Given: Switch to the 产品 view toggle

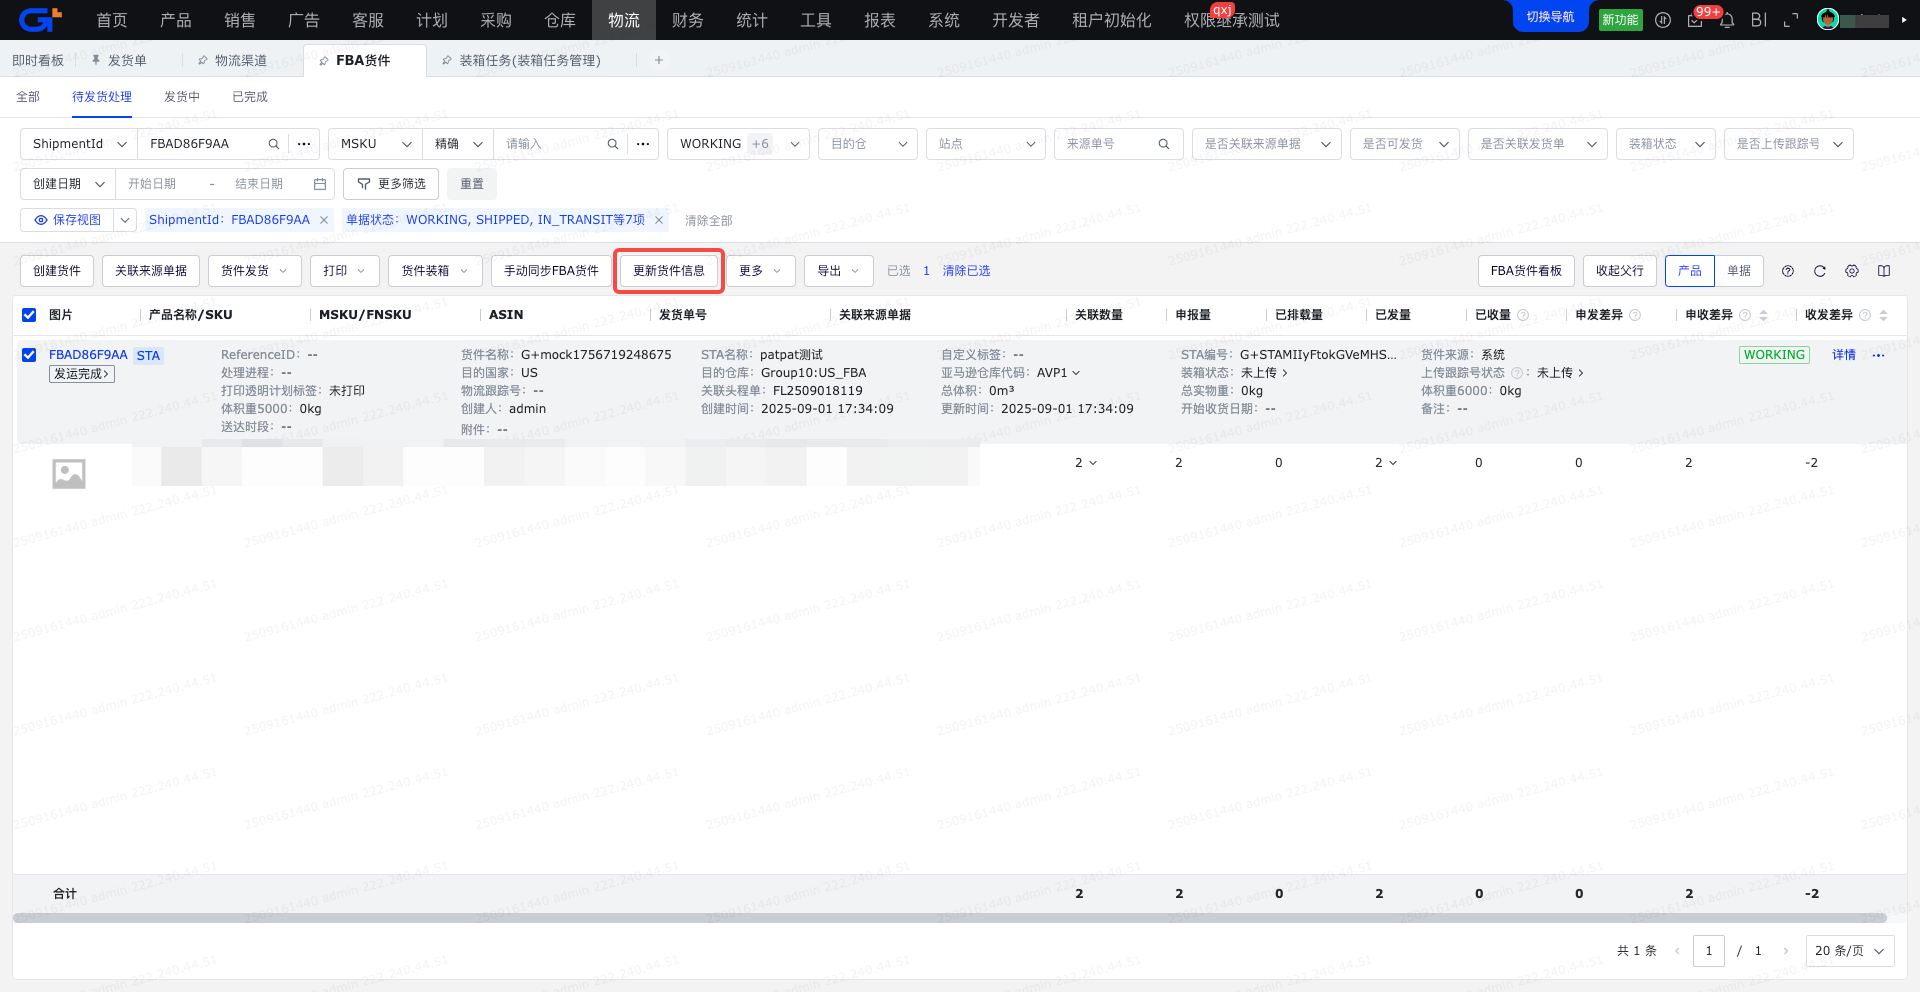Looking at the screenshot, I should (1690, 271).
